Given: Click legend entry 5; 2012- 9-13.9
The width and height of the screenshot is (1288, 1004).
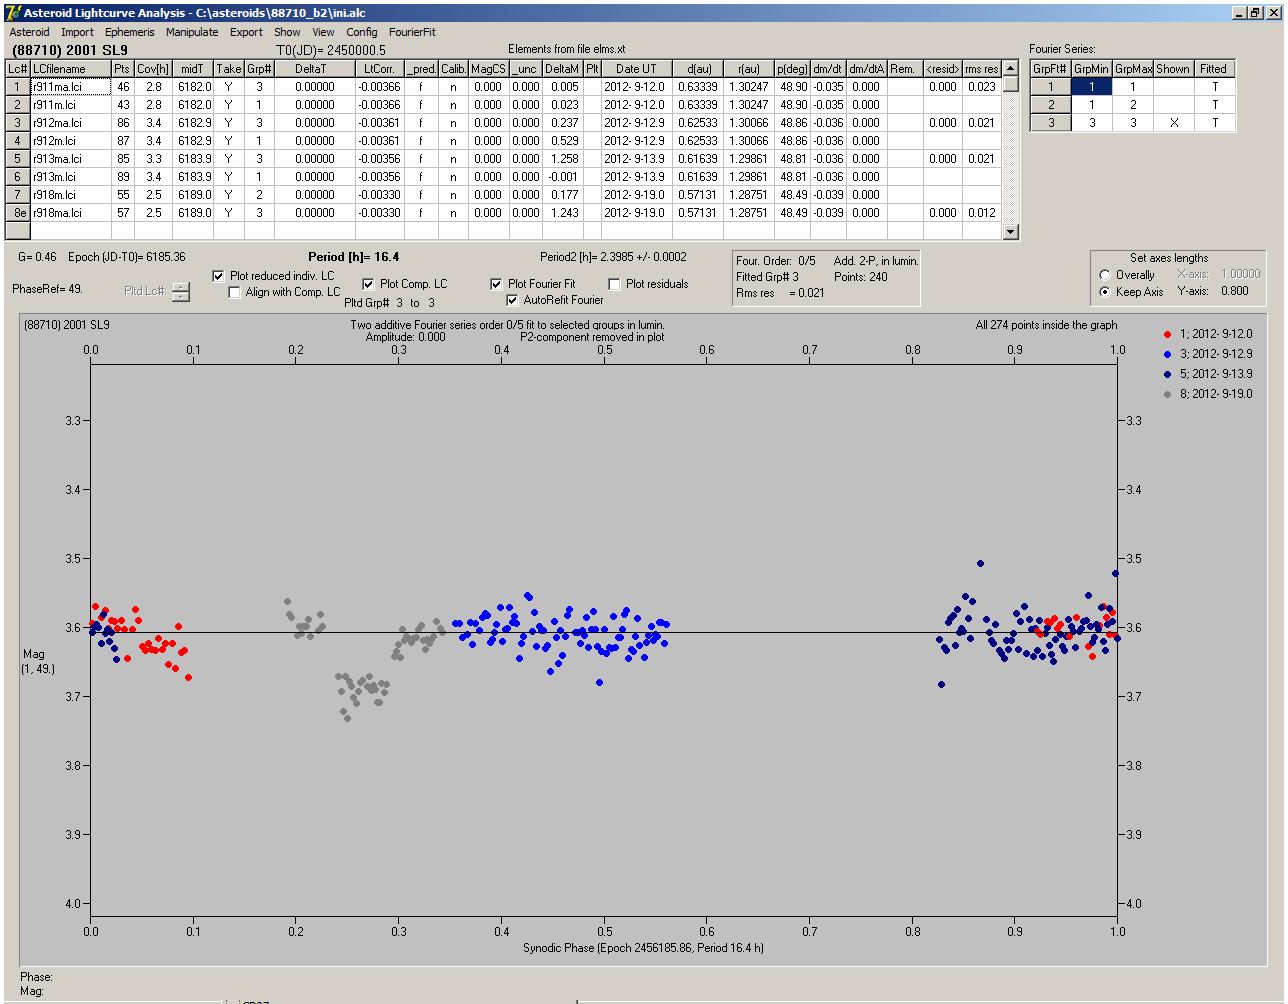Looking at the screenshot, I should pos(1208,373).
